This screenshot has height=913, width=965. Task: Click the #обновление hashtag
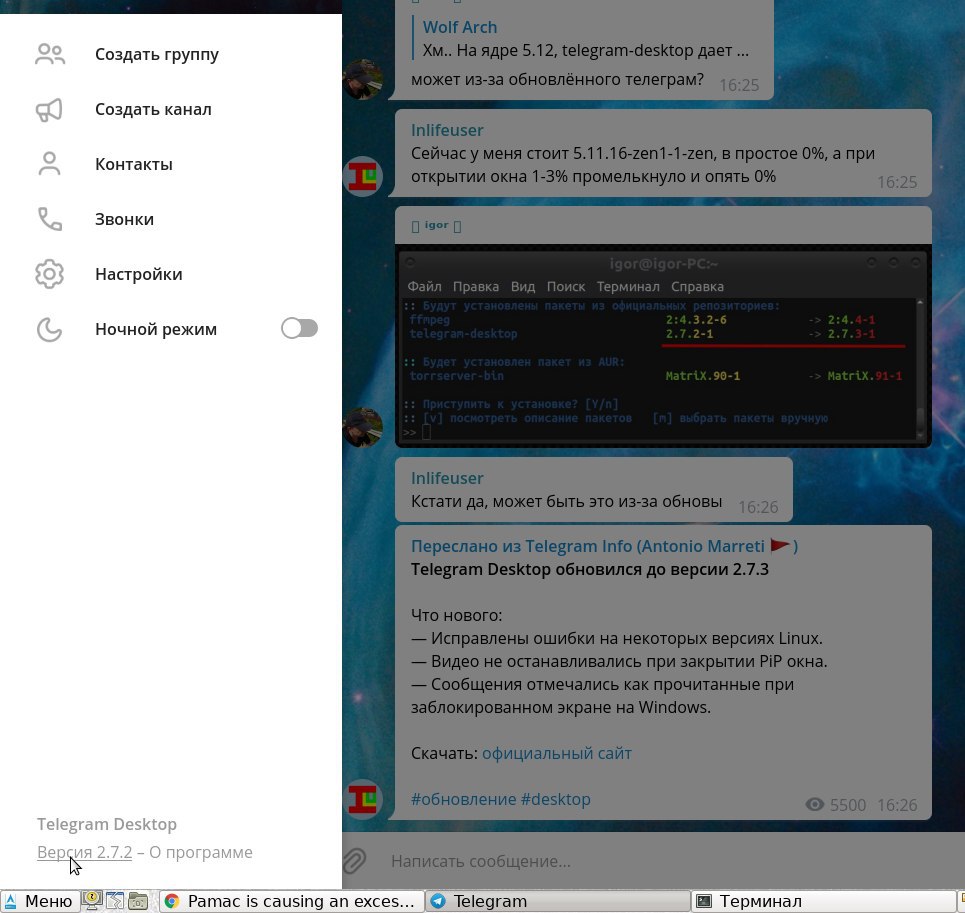click(x=463, y=799)
